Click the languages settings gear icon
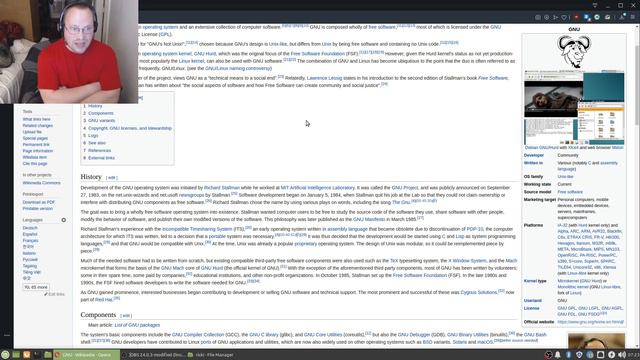This screenshot has width=640, height=360. point(64,220)
